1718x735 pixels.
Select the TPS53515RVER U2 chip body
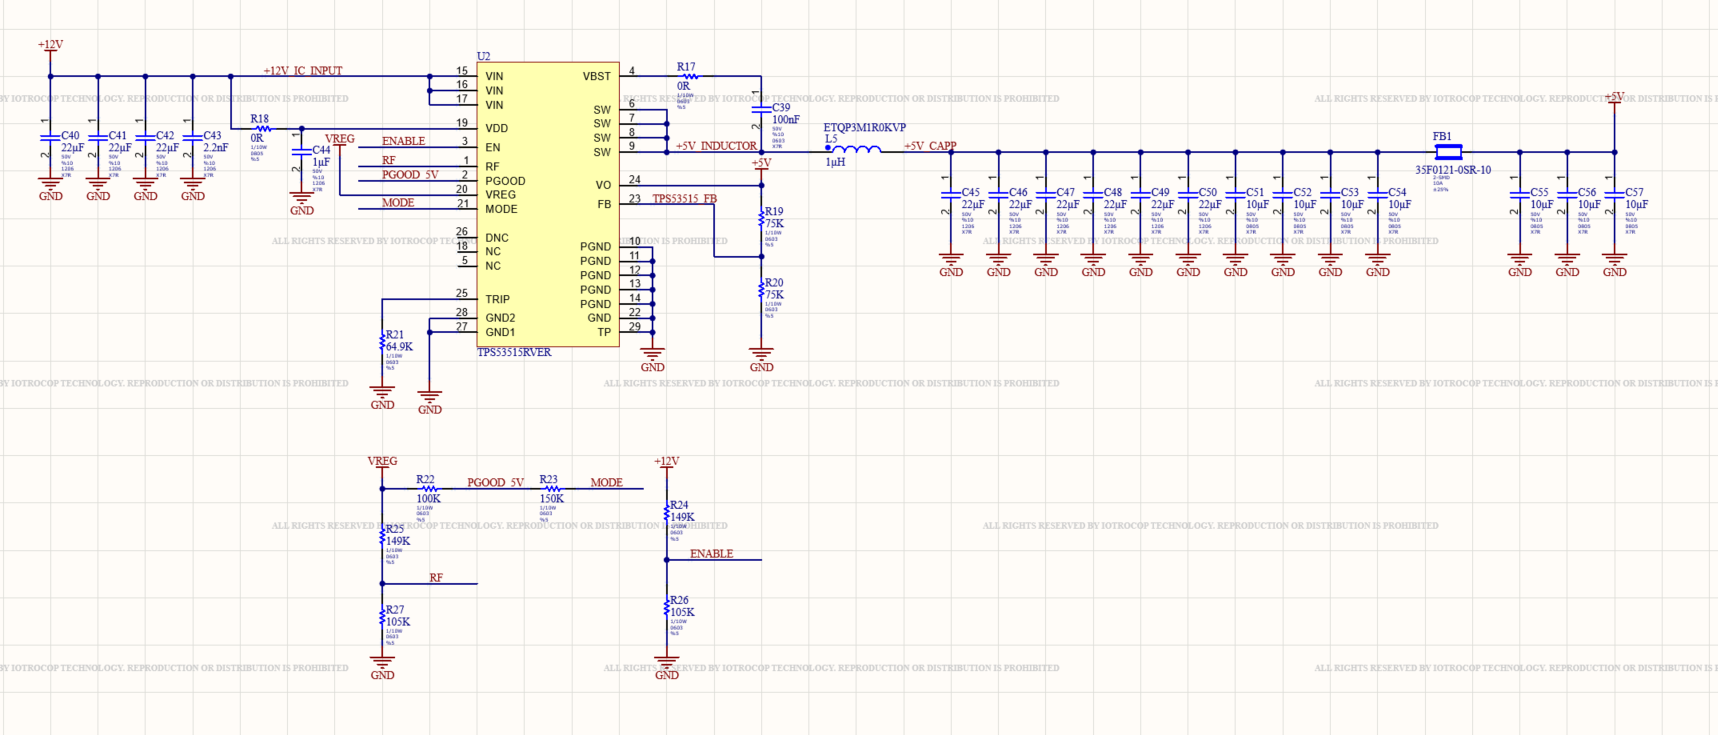[x=548, y=204]
